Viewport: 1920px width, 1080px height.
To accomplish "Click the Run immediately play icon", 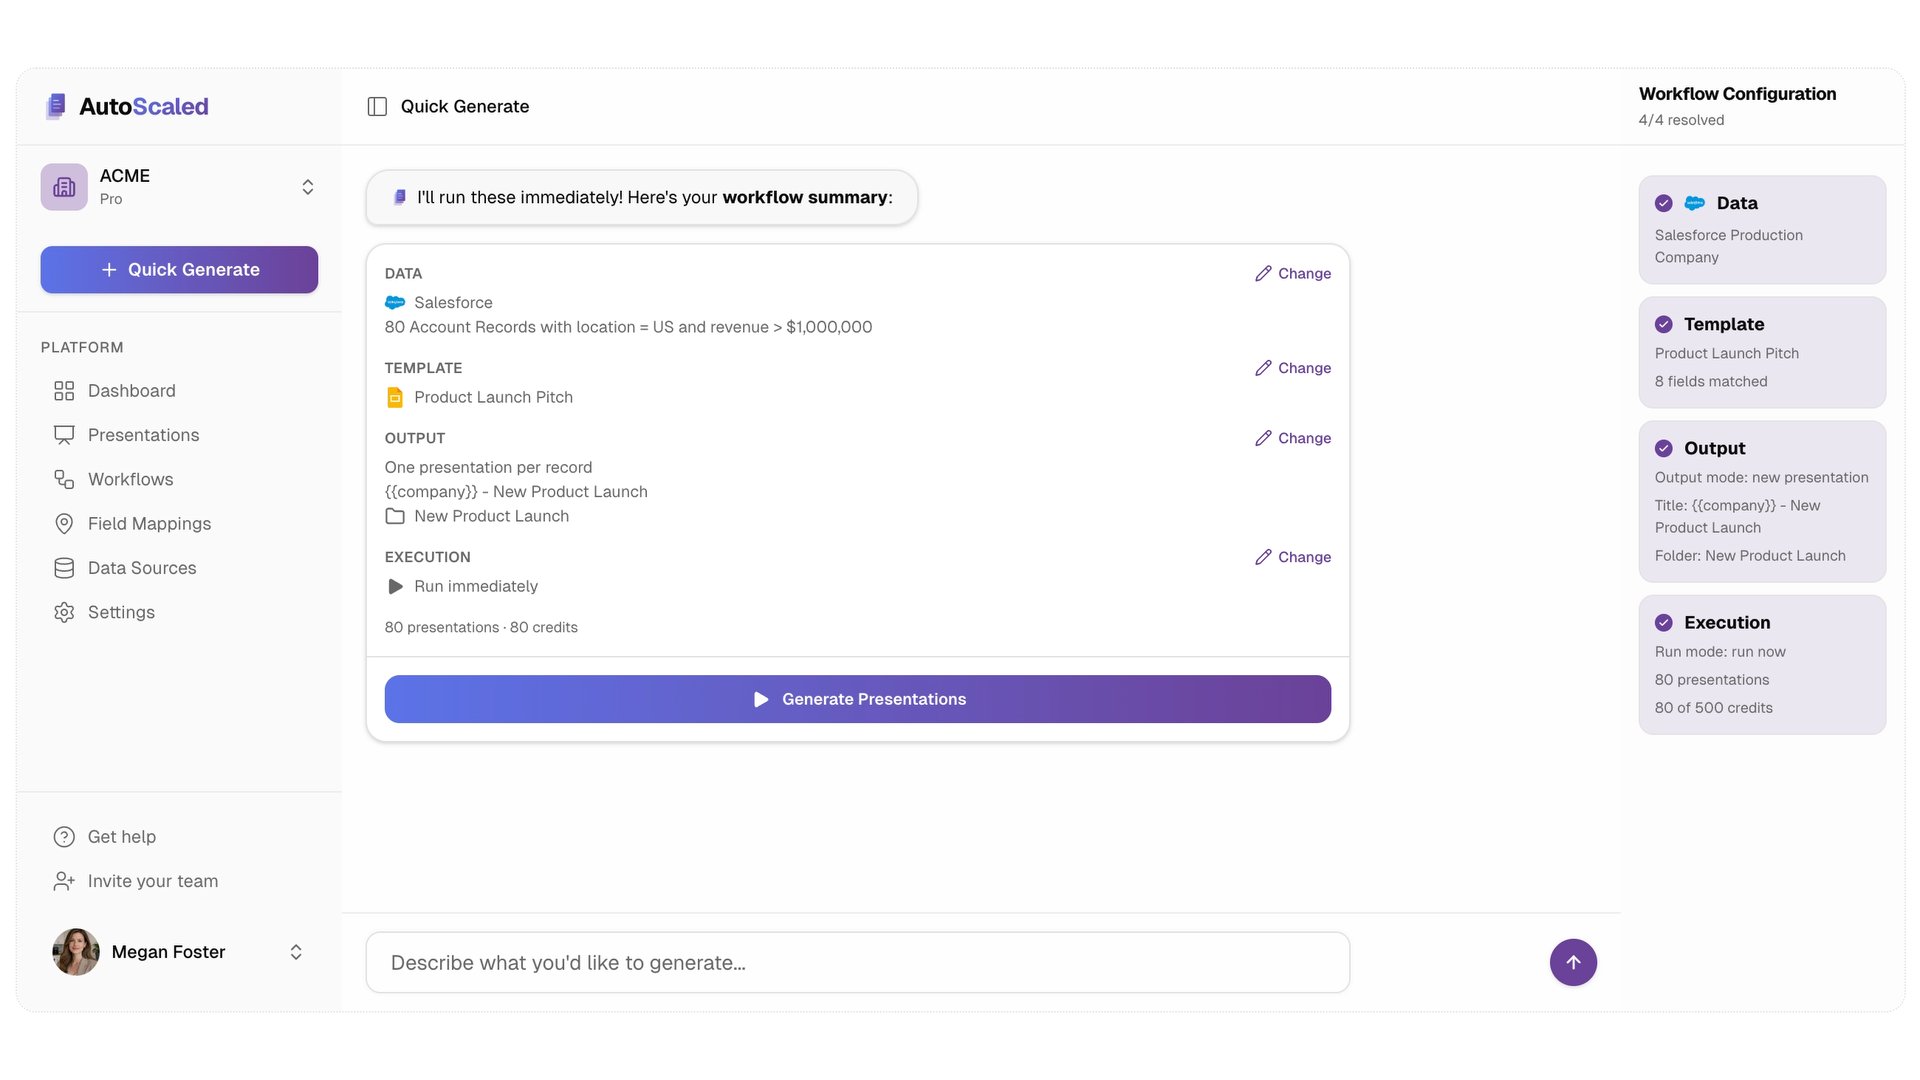I will point(395,586).
